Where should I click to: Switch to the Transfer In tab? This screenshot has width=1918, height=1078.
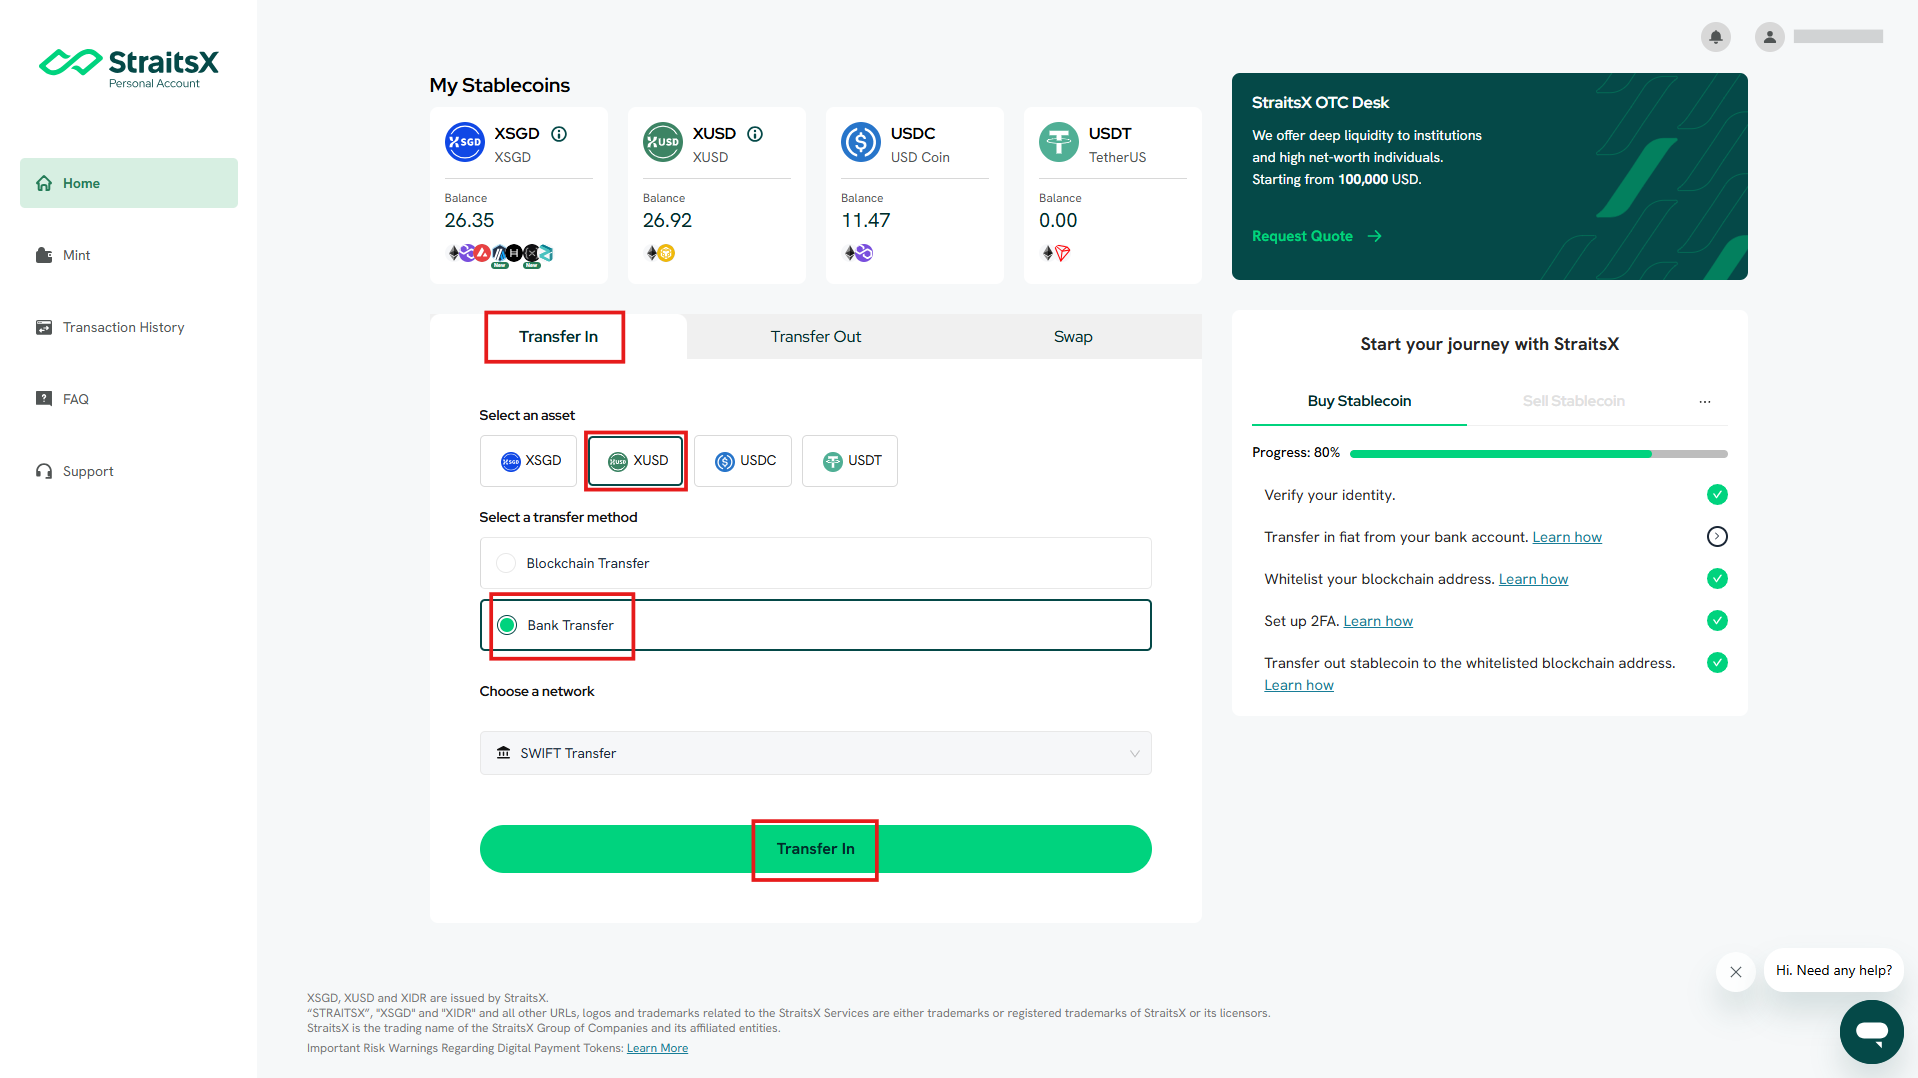pyautogui.click(x=558, y=337)
